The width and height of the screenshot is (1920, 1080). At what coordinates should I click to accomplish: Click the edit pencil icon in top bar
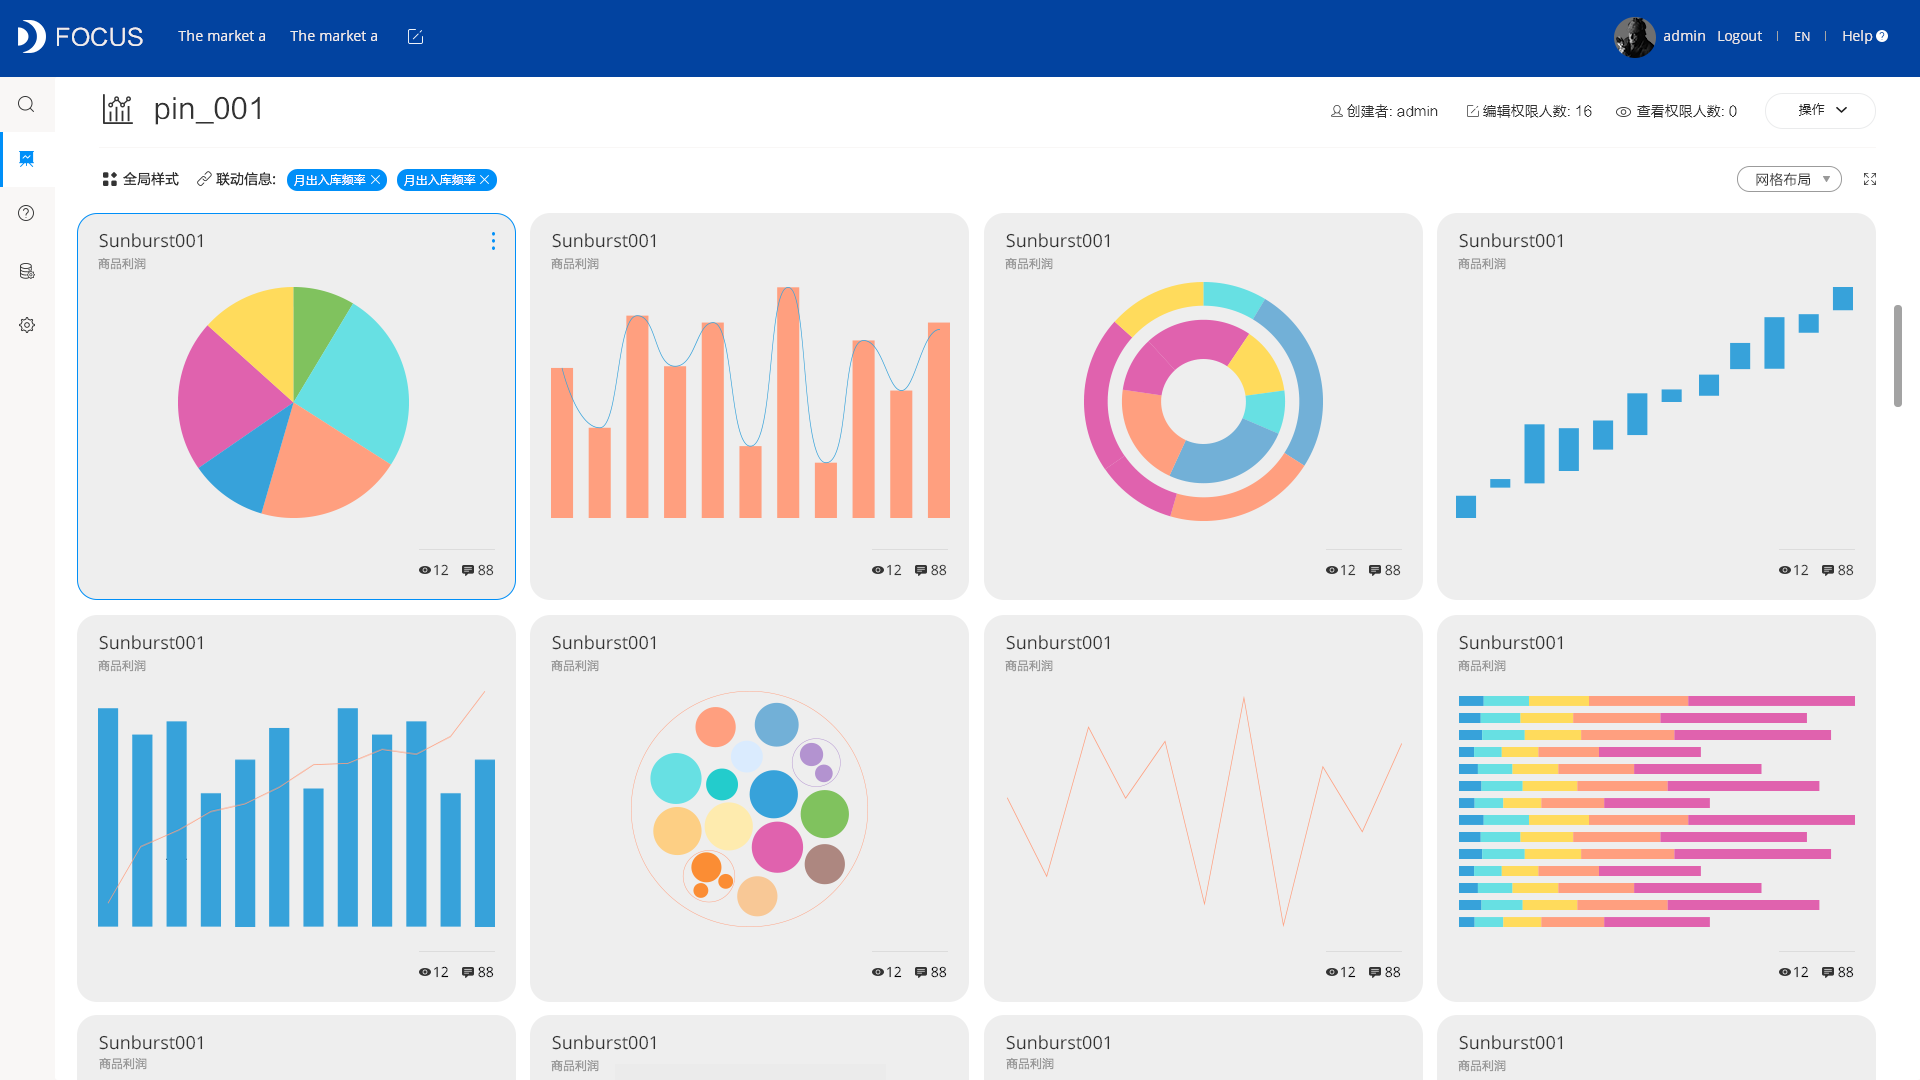click(x=416, y=37)
